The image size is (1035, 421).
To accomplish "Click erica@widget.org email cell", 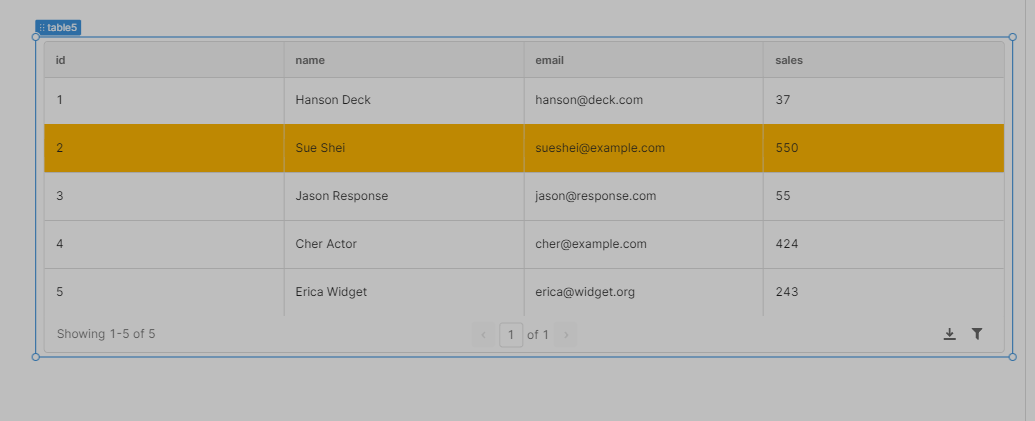I will tap(585, 292).
